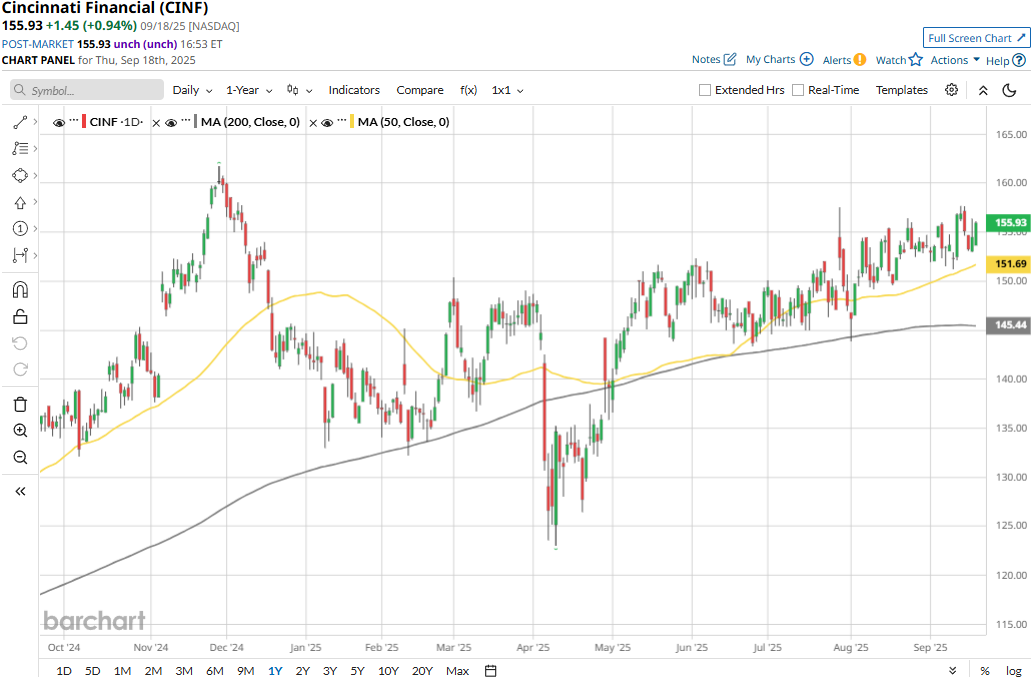The image size is (1031, 677).
Task: Choose the polygon shapes tool
Action: (x=20, y=175)
